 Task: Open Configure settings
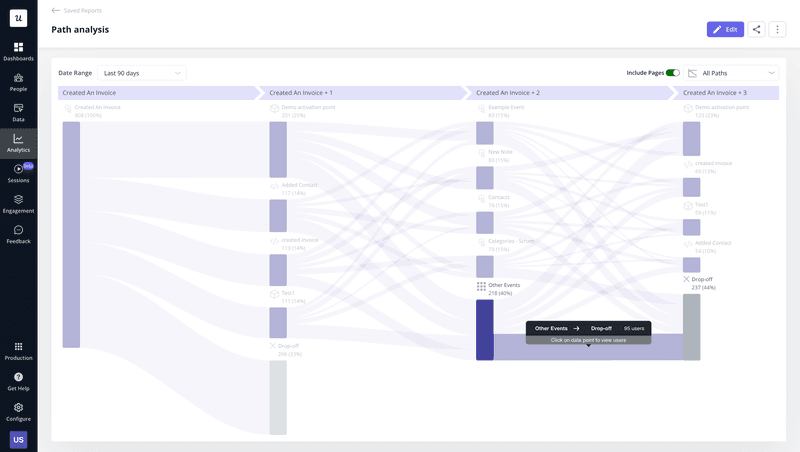[x=18, y=412]
